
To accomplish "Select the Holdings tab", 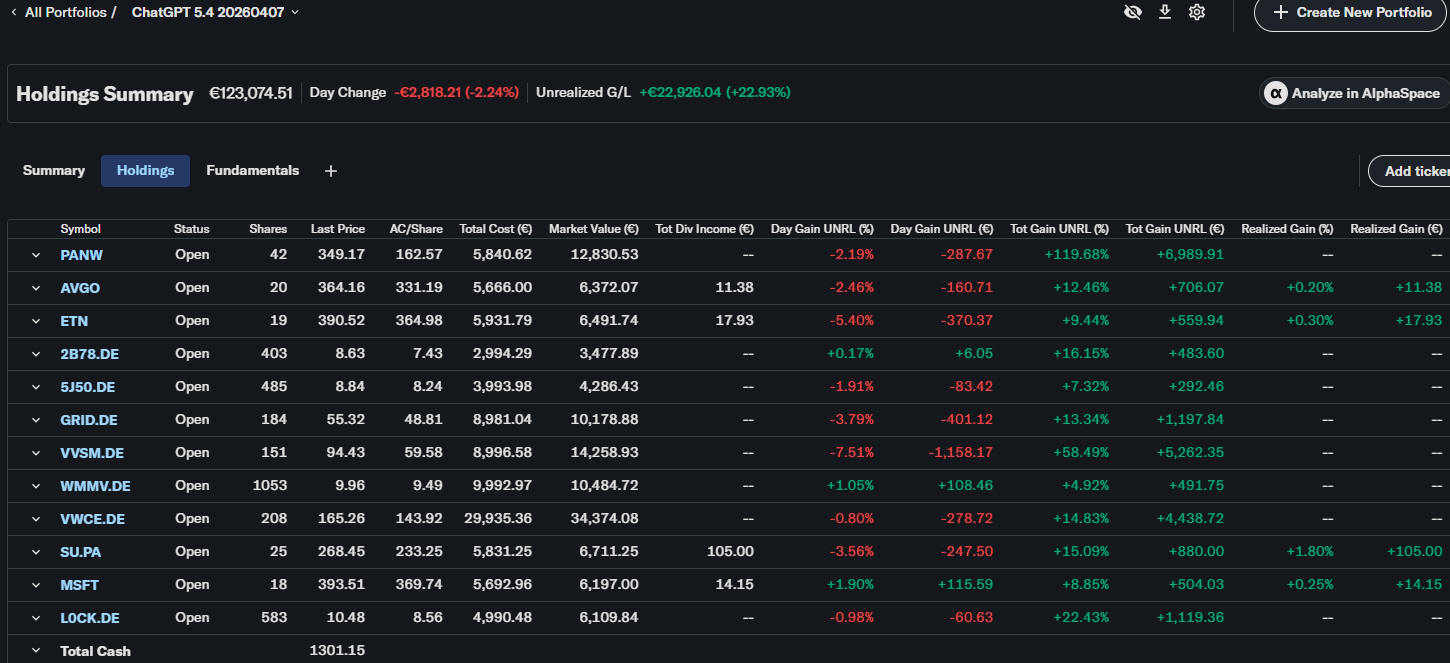I will point(146,171).
